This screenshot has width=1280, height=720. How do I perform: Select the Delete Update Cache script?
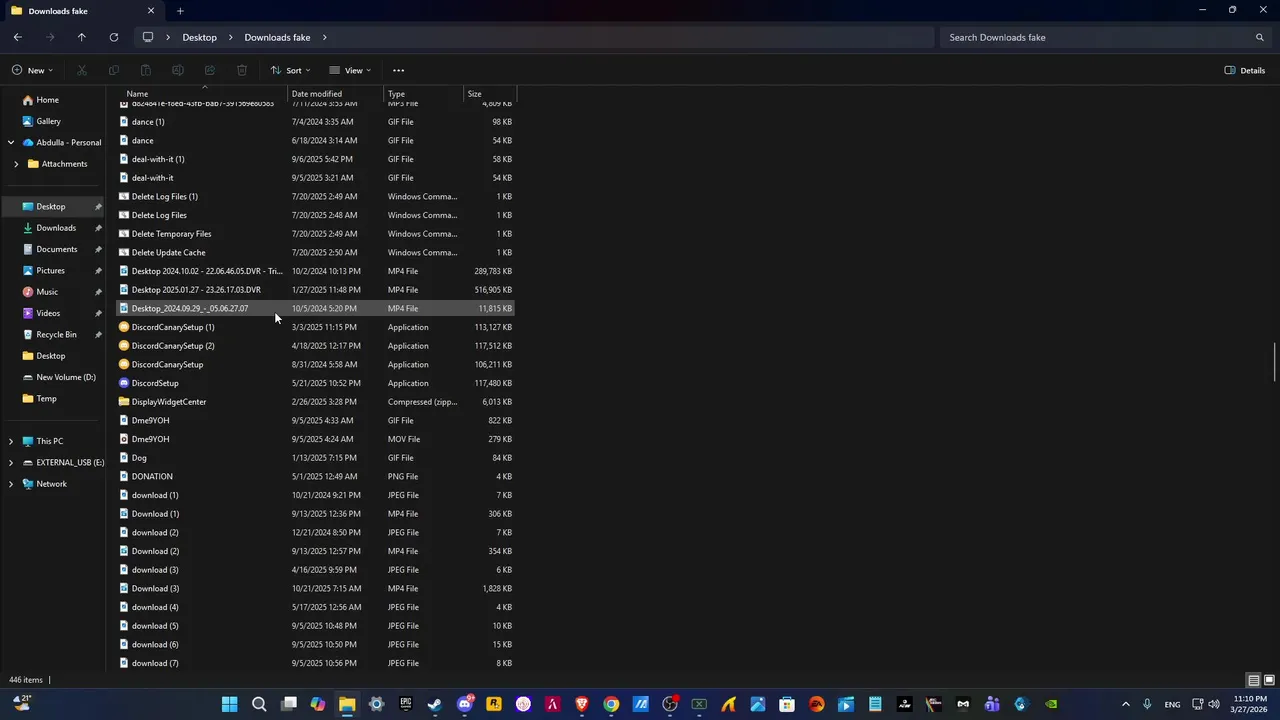pos(317,253)
